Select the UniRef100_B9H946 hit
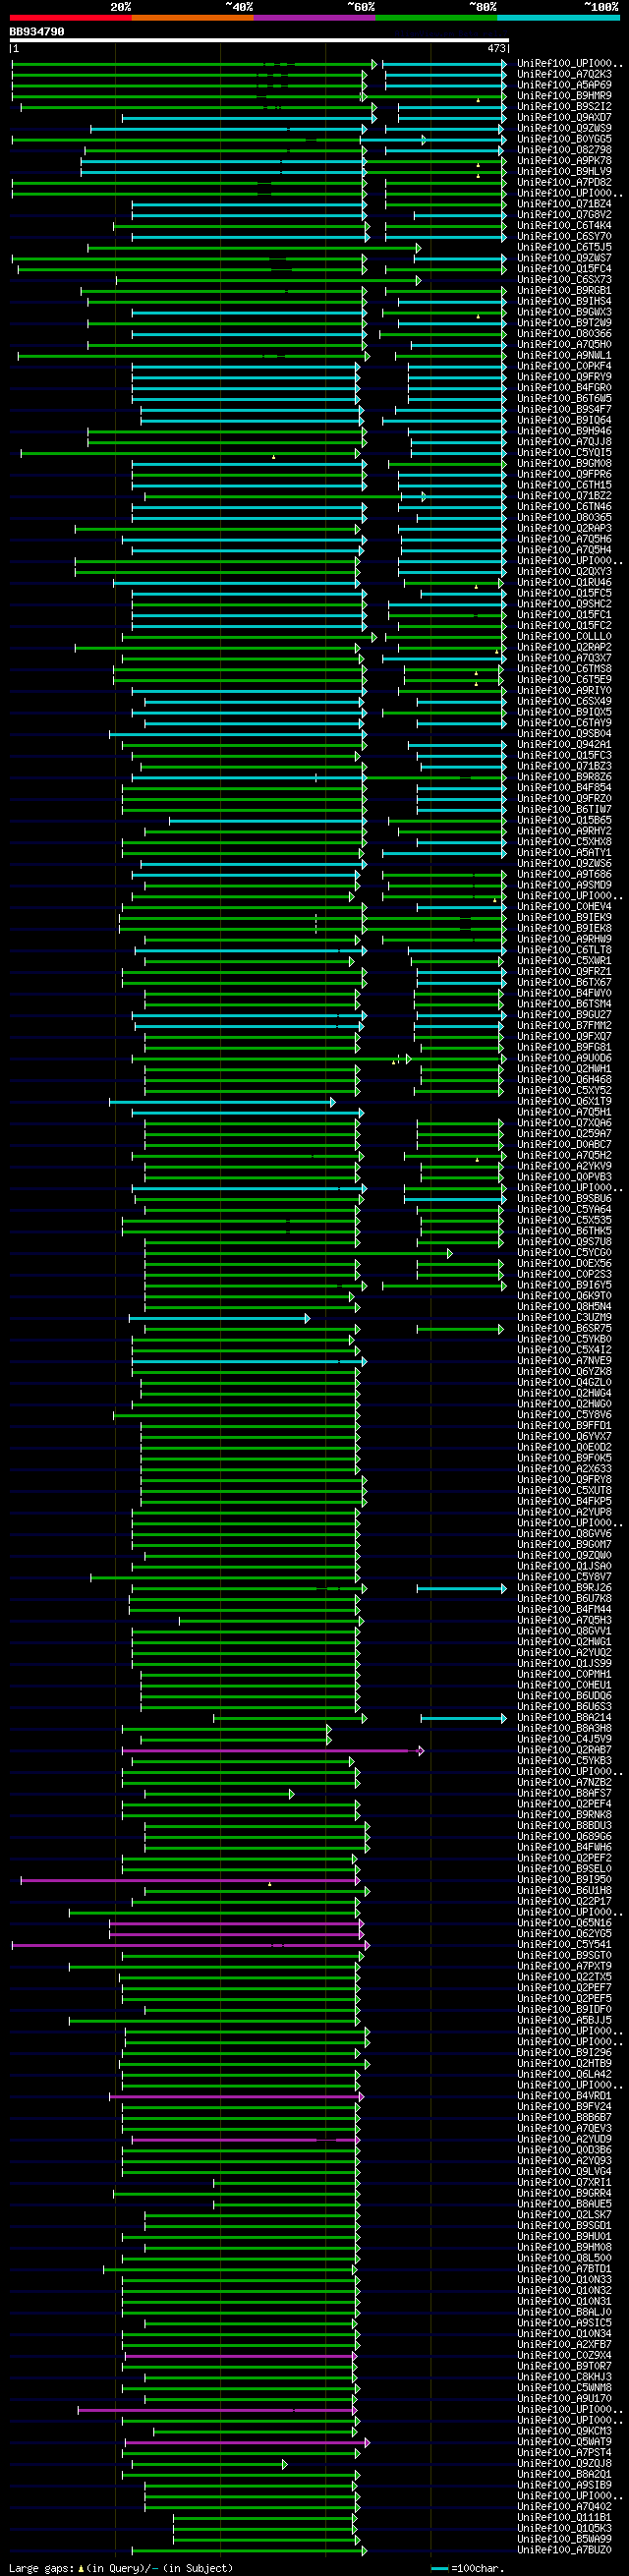629x2576 pixels. [564, 431]
